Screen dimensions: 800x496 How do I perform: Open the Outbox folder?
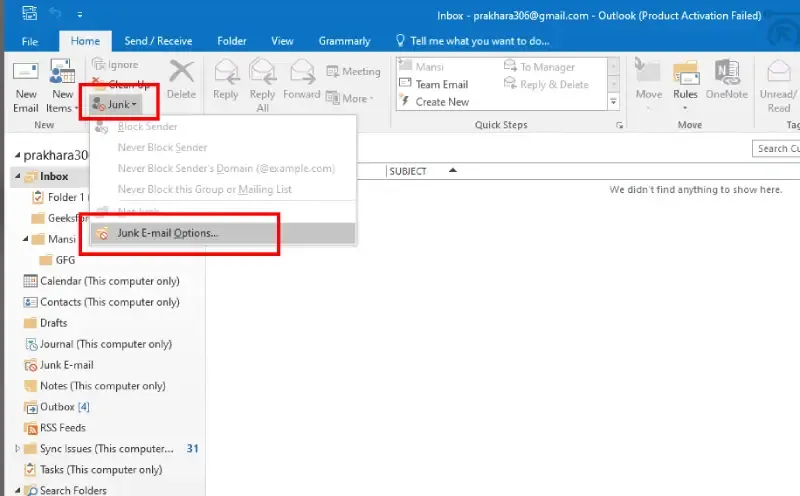pyautogui.click(x=58, y=407)
